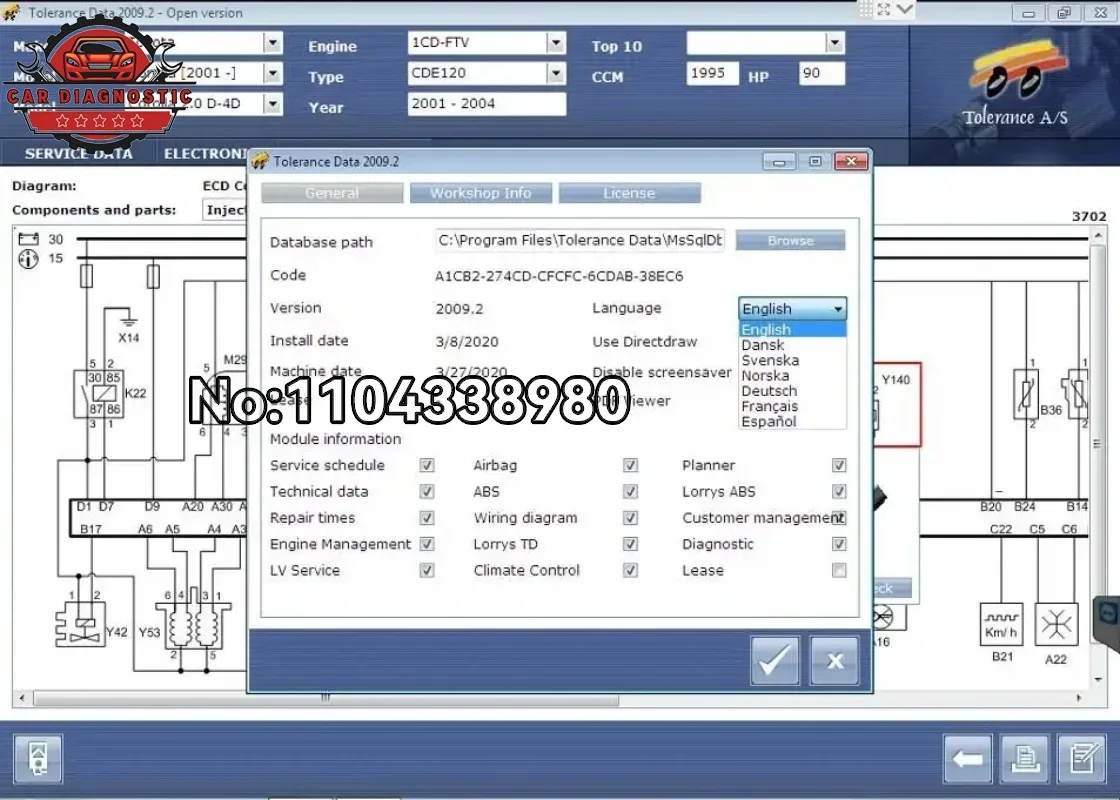Click the A22 component symbol

tap(1056, 624)
